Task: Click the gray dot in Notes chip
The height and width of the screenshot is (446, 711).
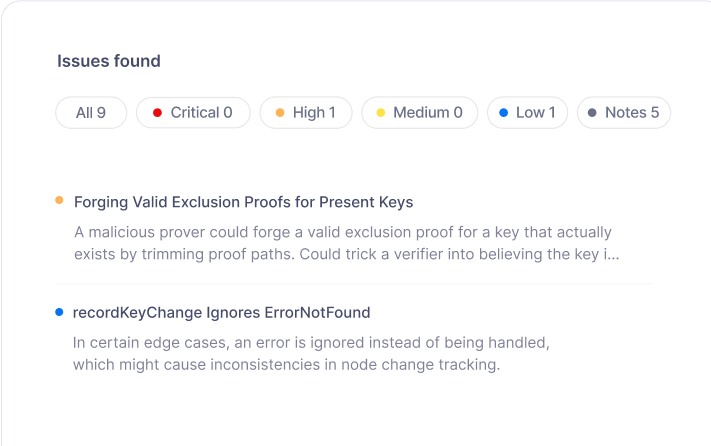Action: click(x=592, y=113)
